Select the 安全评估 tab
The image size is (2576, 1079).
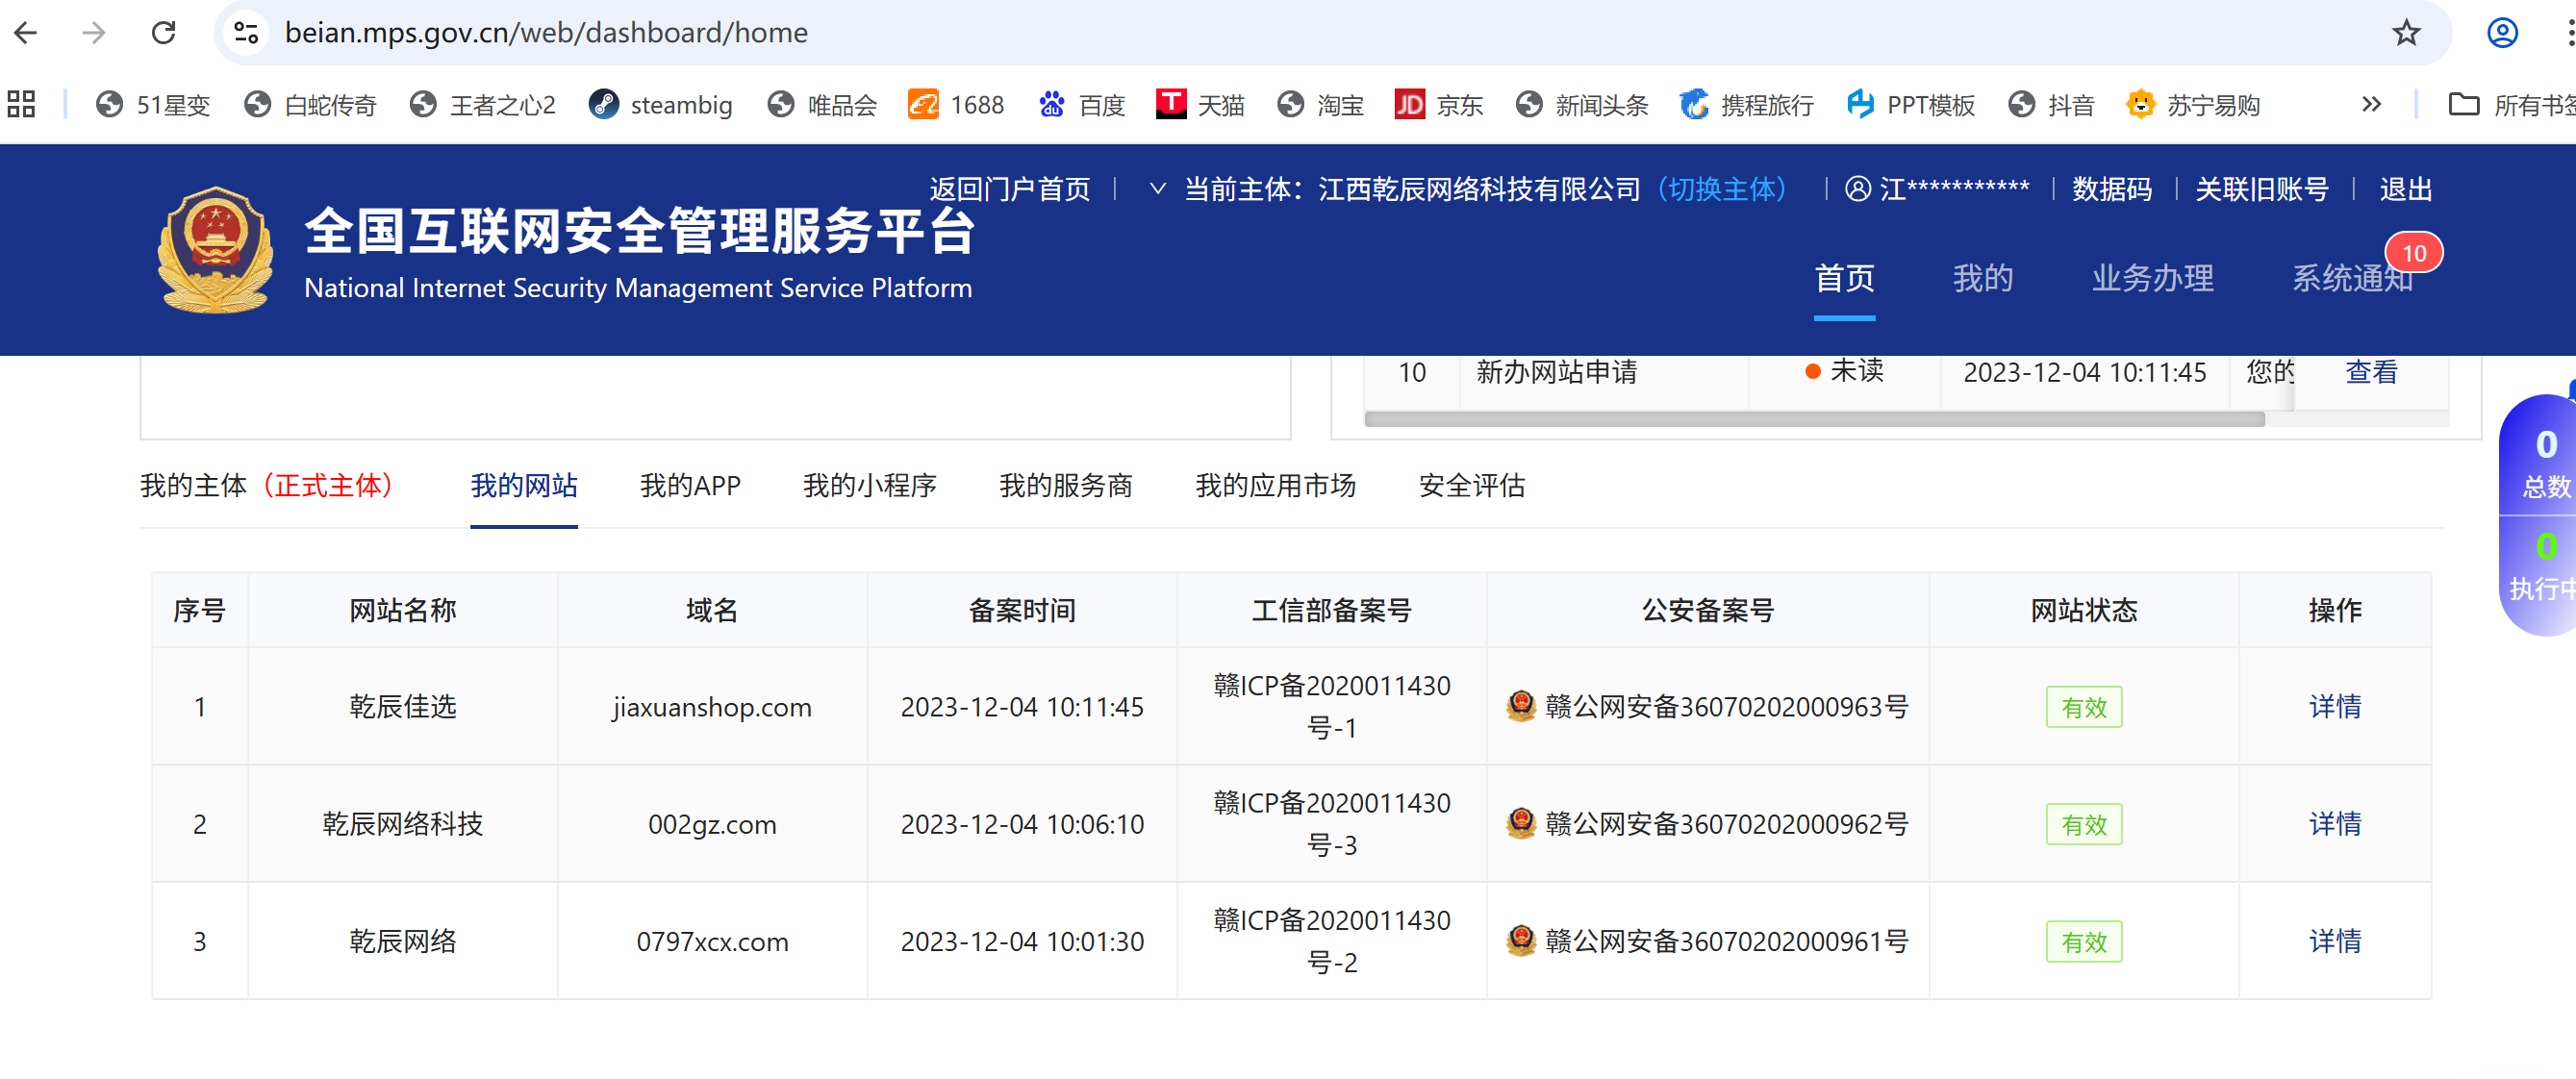click(x=1471, y=486)
